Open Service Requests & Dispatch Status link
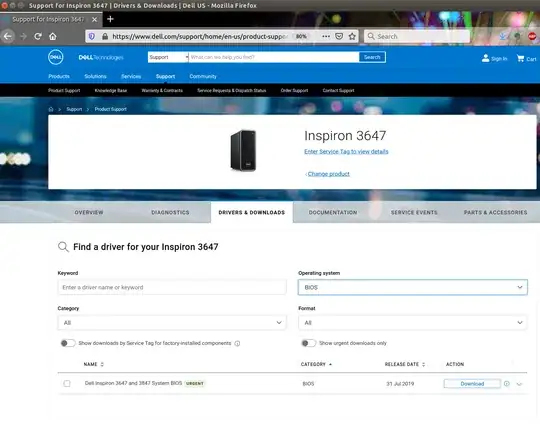Screen dimensions: 540x424 232,90
